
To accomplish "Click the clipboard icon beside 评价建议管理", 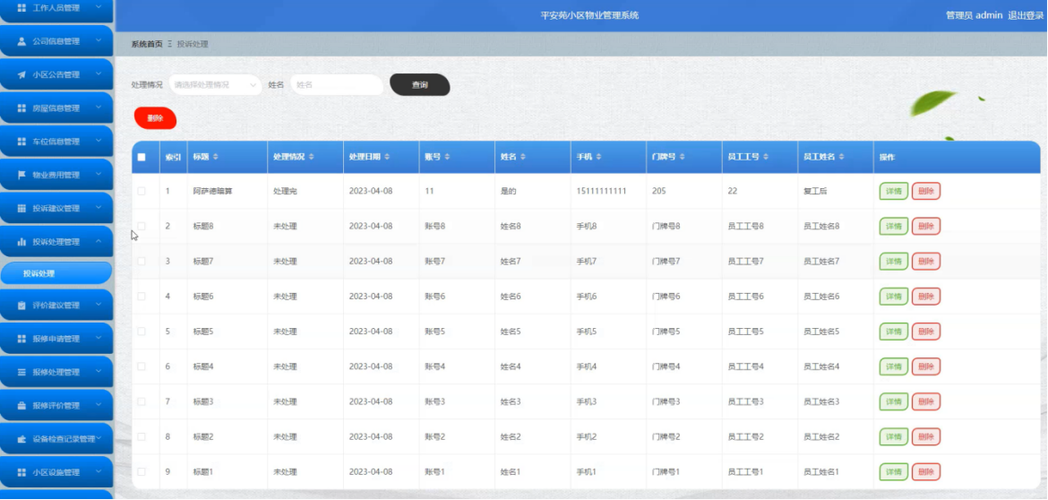I will pyautogui.click(x=21, y=305).
